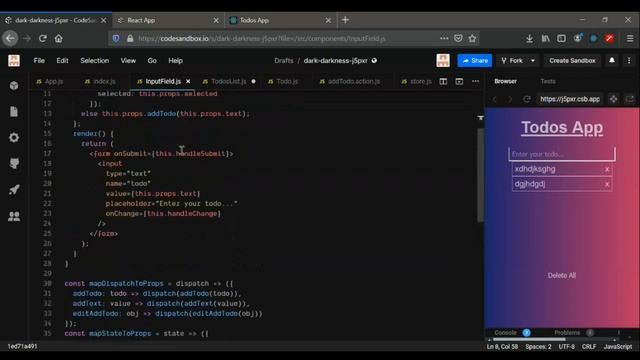
Task: Toggle the preview panel layout icon
Action: [459, 81]
